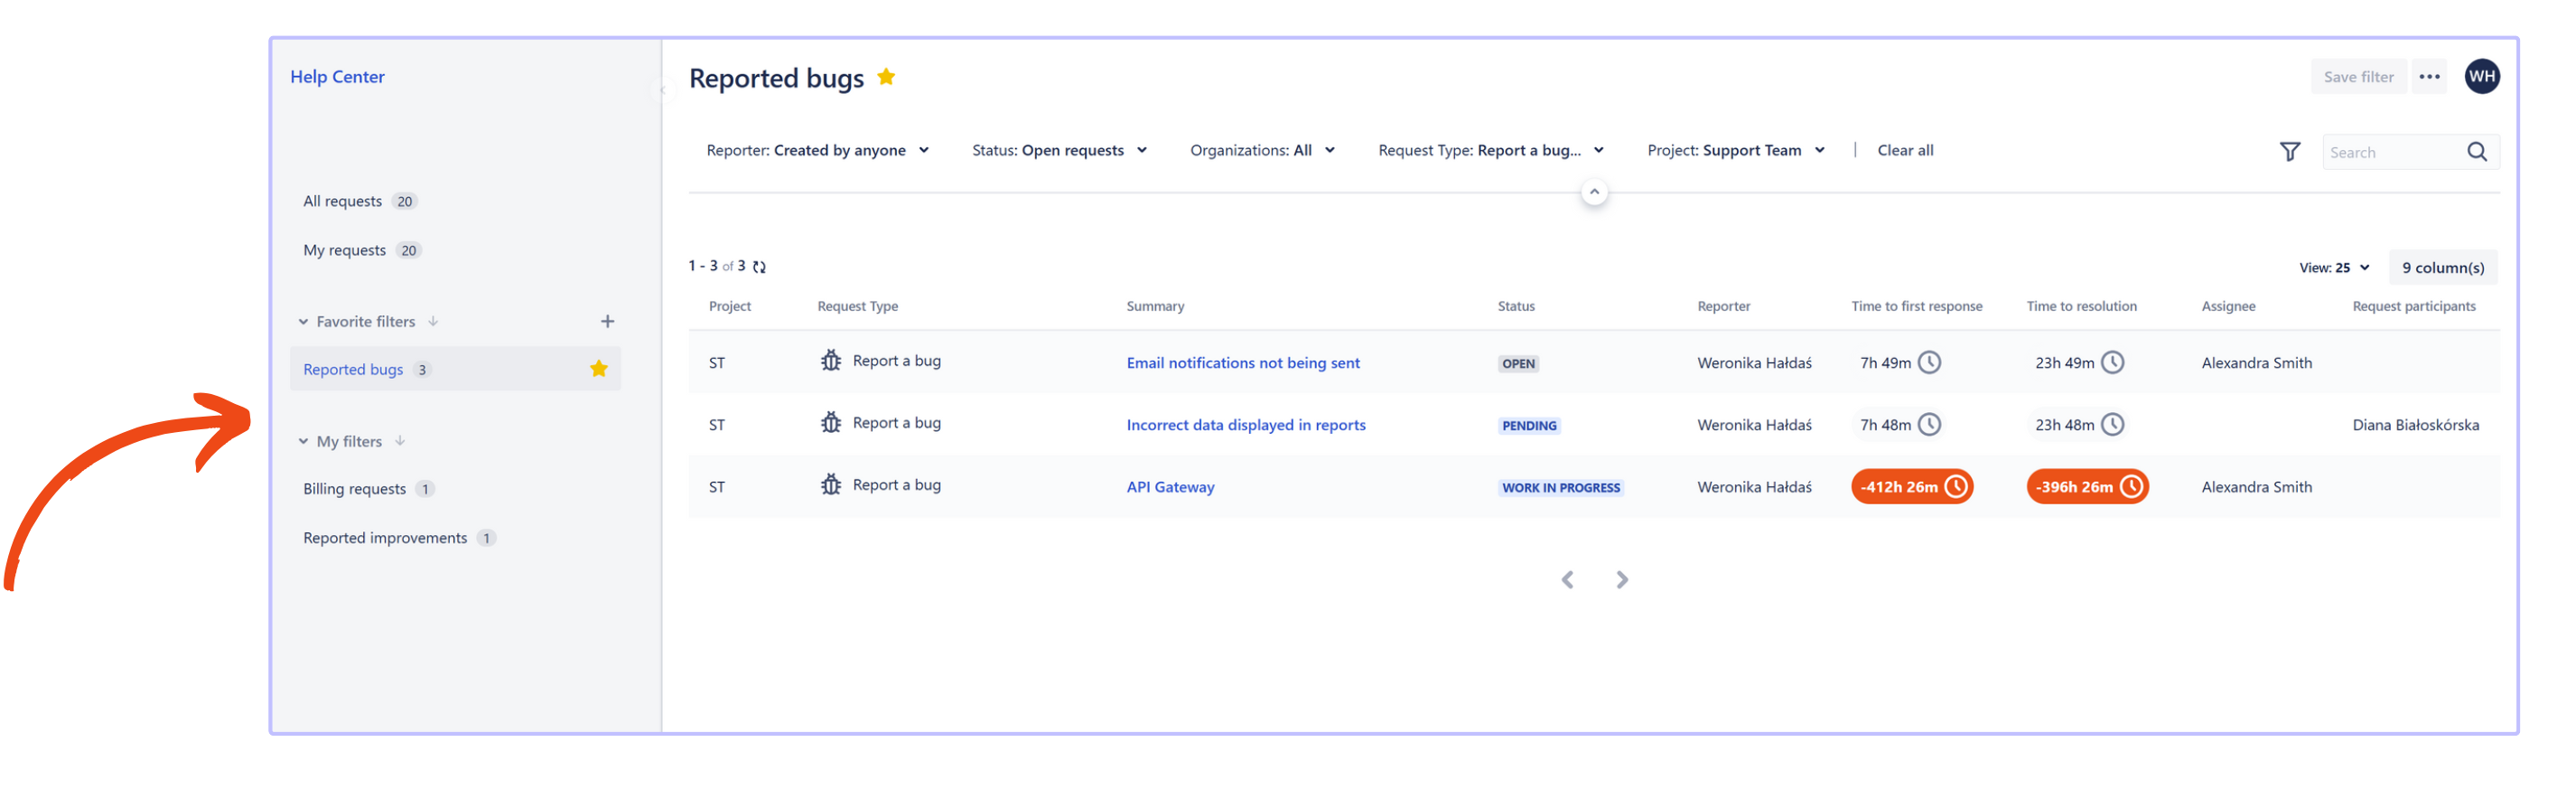The image size is (2576, 789).
Task: Collapse the Favorite filters section
Action: tap(303, 322)
